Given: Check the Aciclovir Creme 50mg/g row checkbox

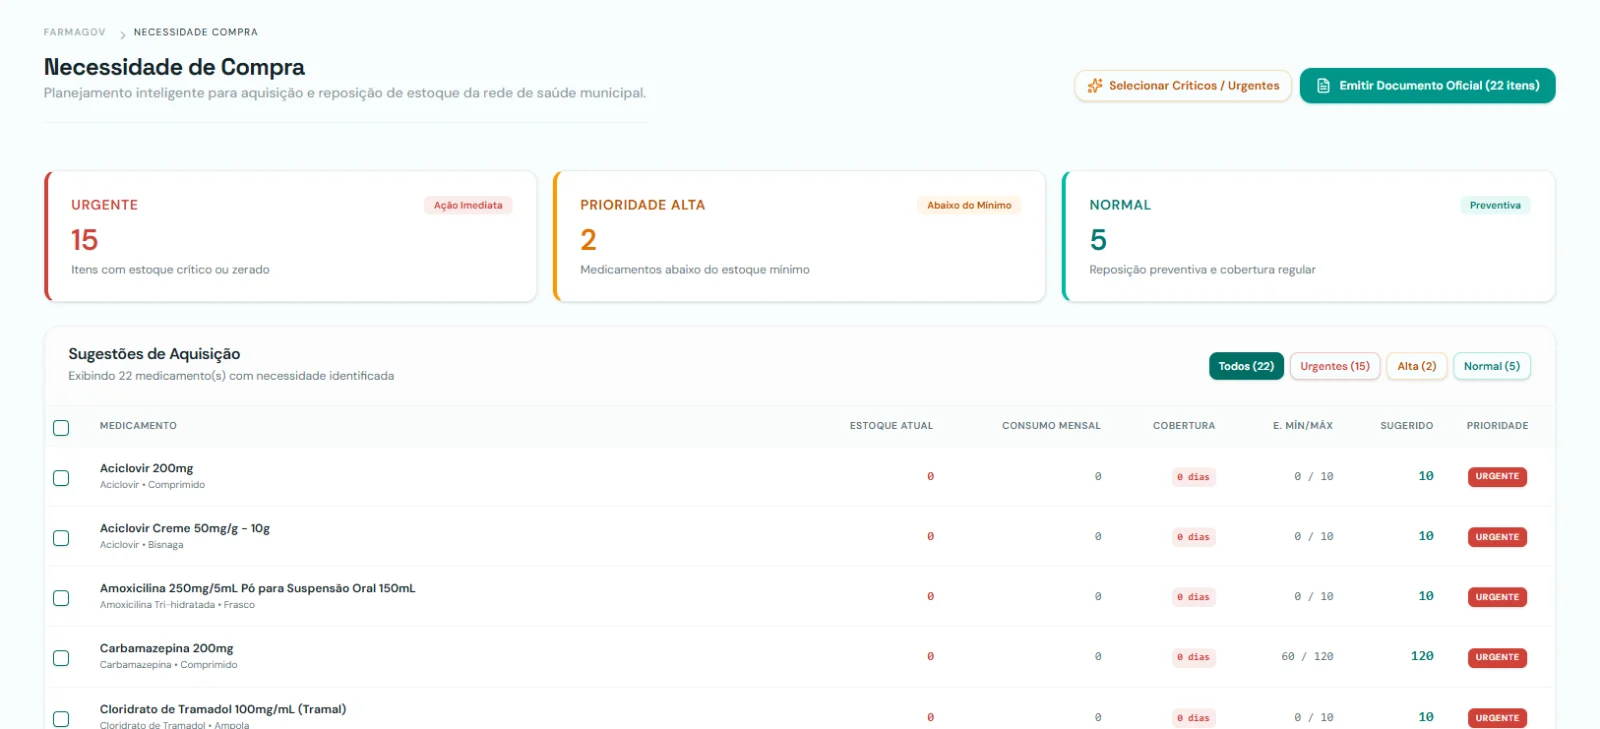Looking at the screenshot, I should (61, 538).
